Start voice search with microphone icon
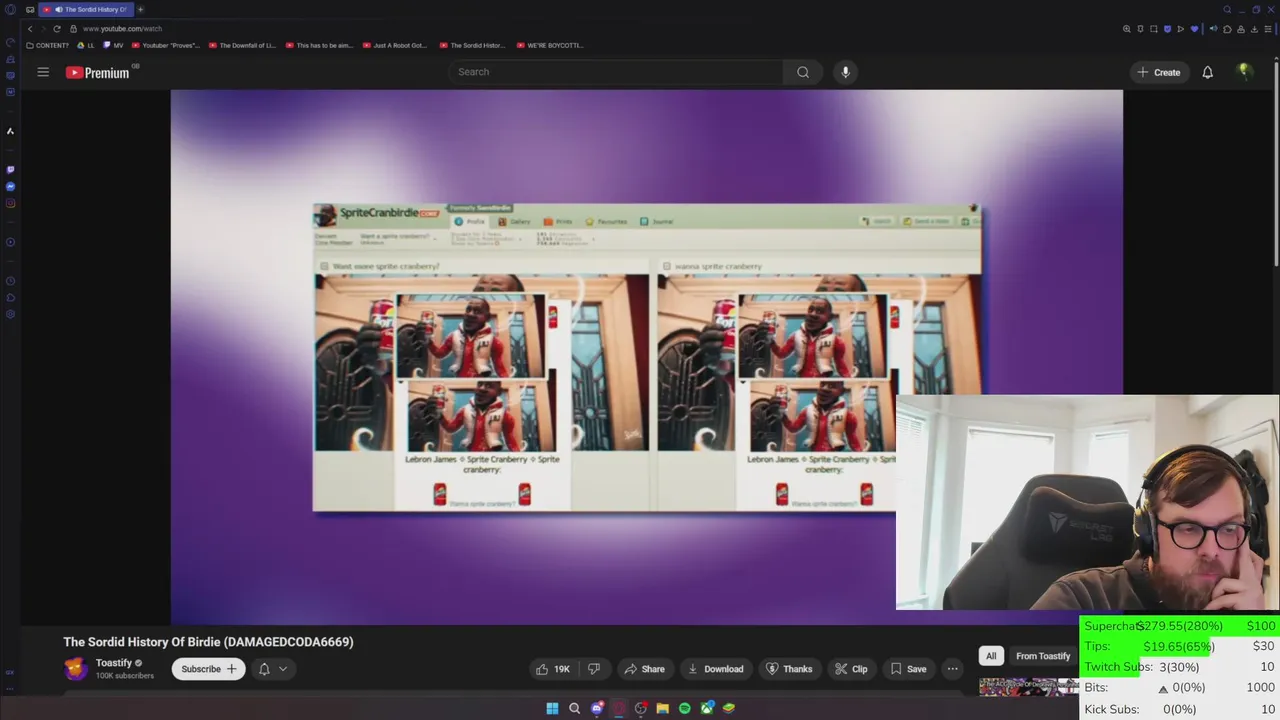Image resolution: width=1280 pixels, height=720 pixels. [x=845, y=72]
